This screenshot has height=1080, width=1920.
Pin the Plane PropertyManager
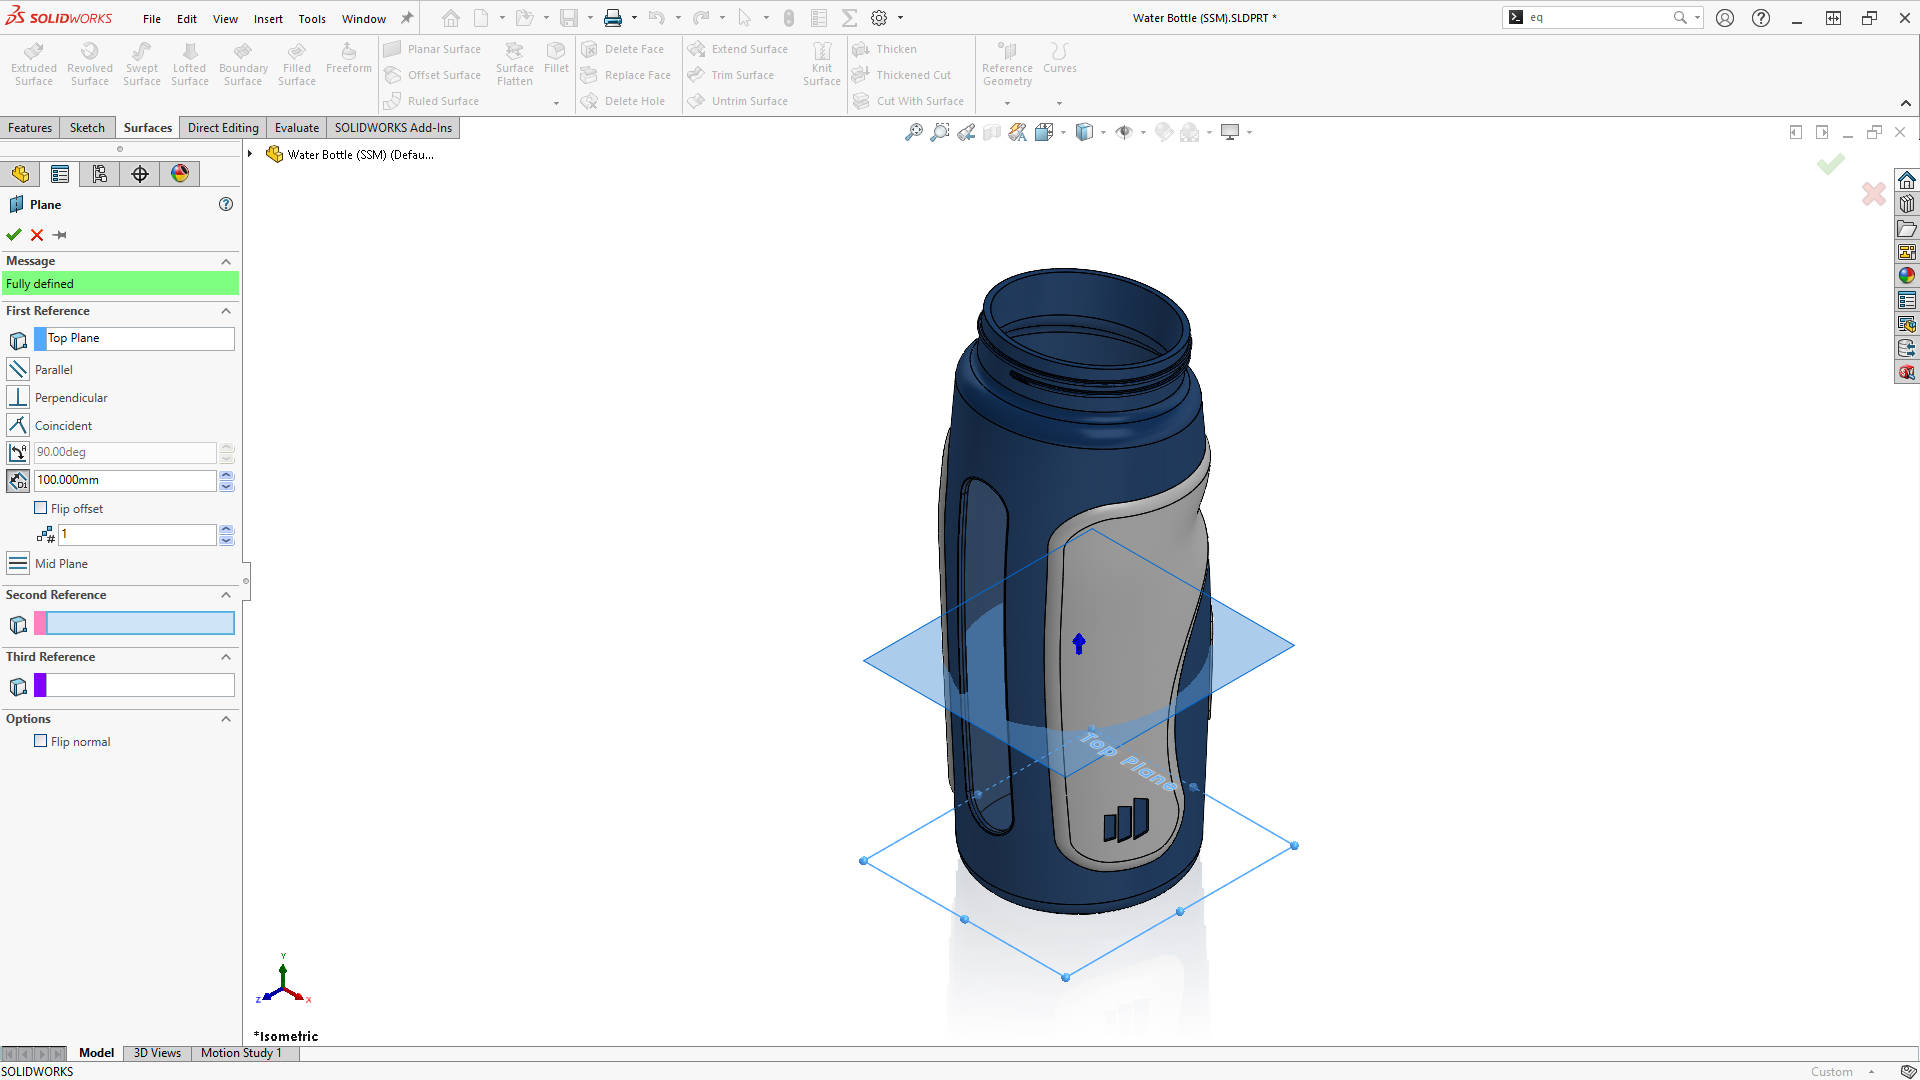coord(58,235)
